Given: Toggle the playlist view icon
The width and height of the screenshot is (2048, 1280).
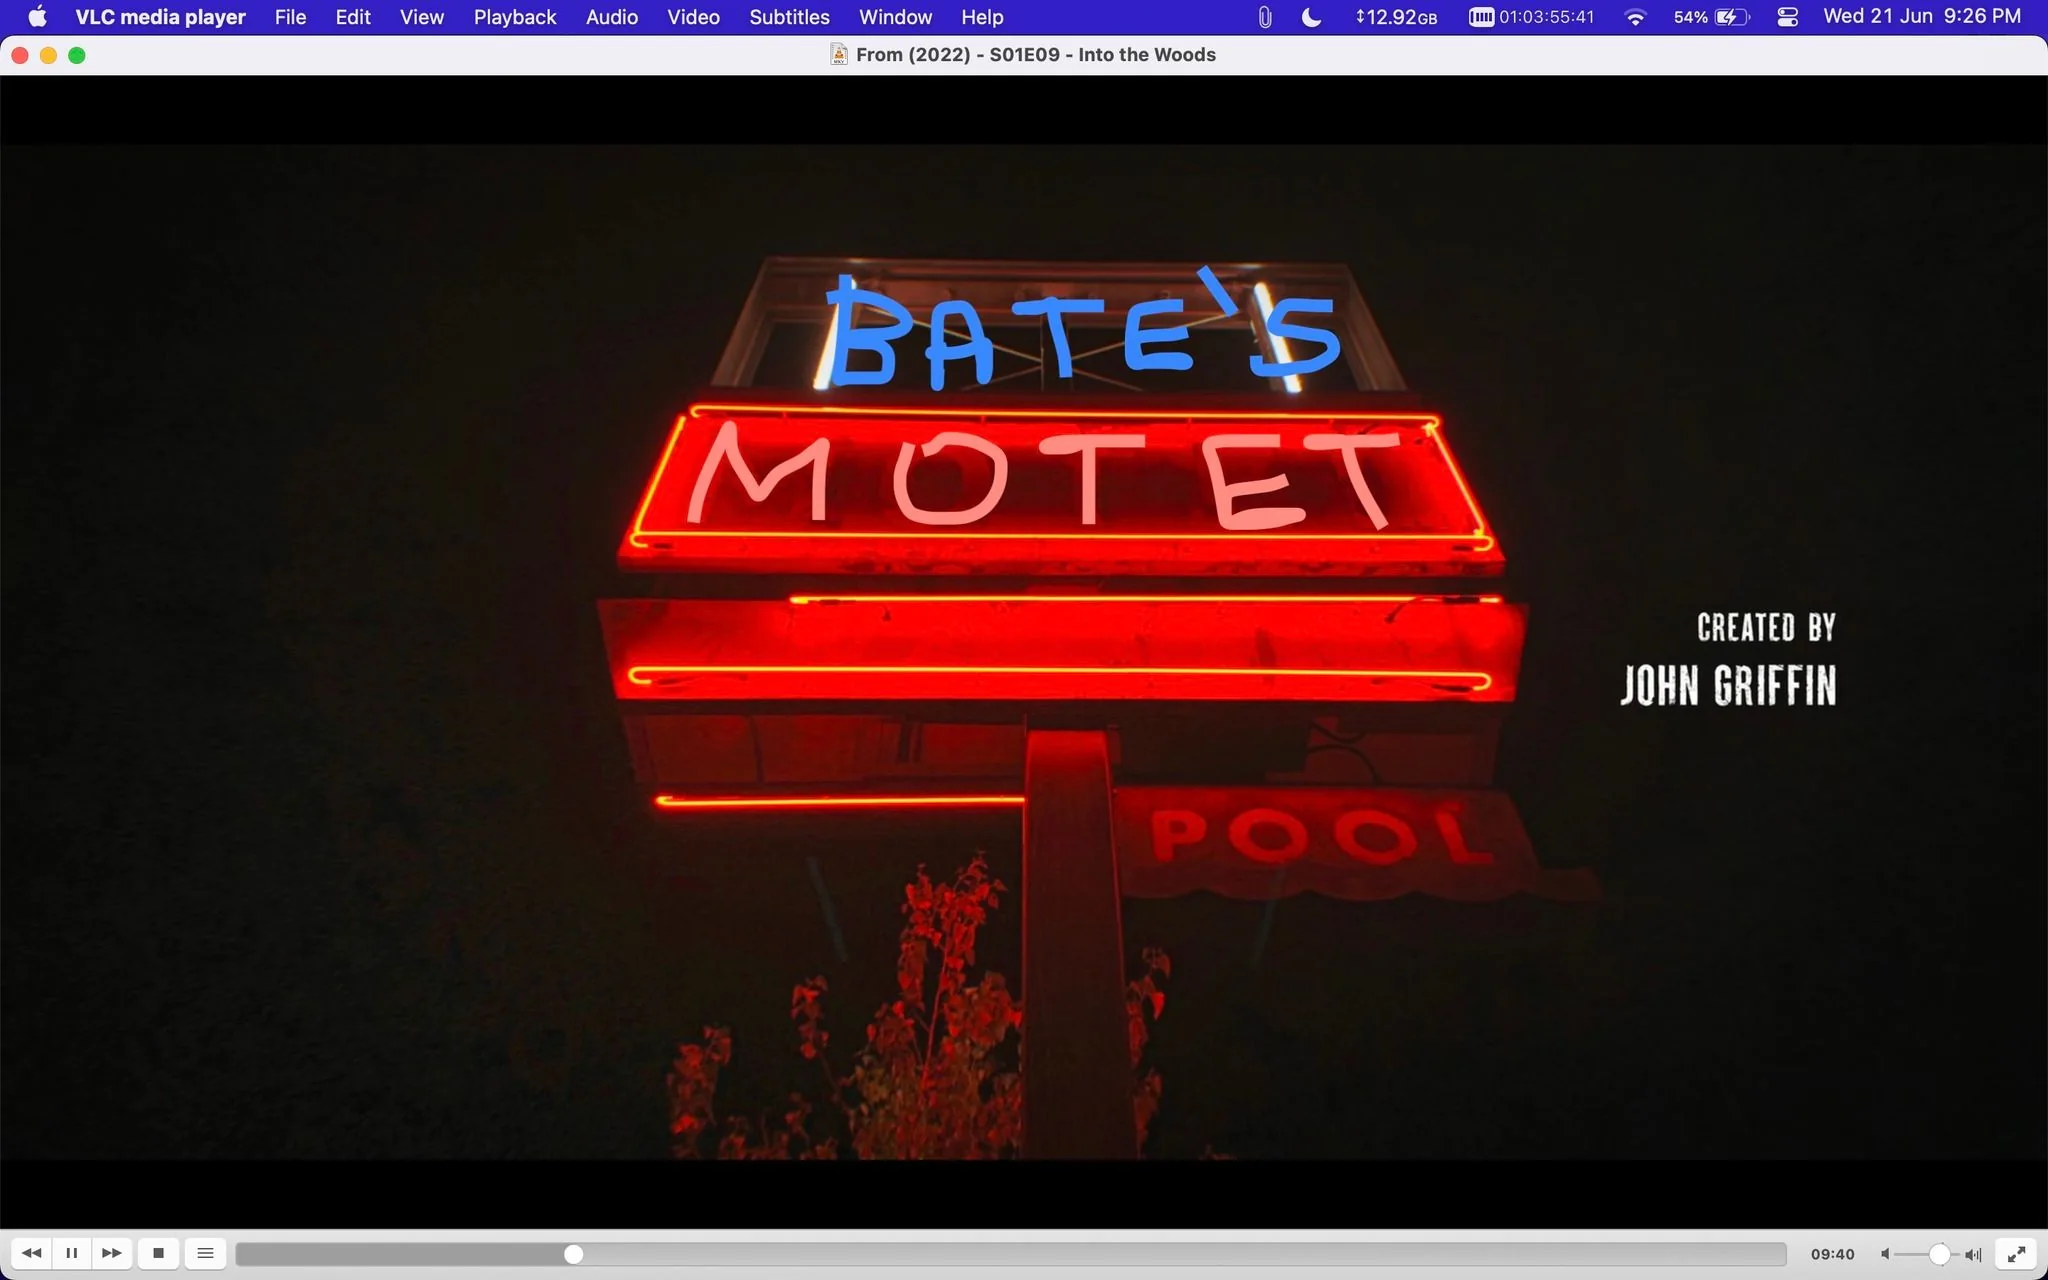Looking at the screenshot, I should tap(205, 1253).
